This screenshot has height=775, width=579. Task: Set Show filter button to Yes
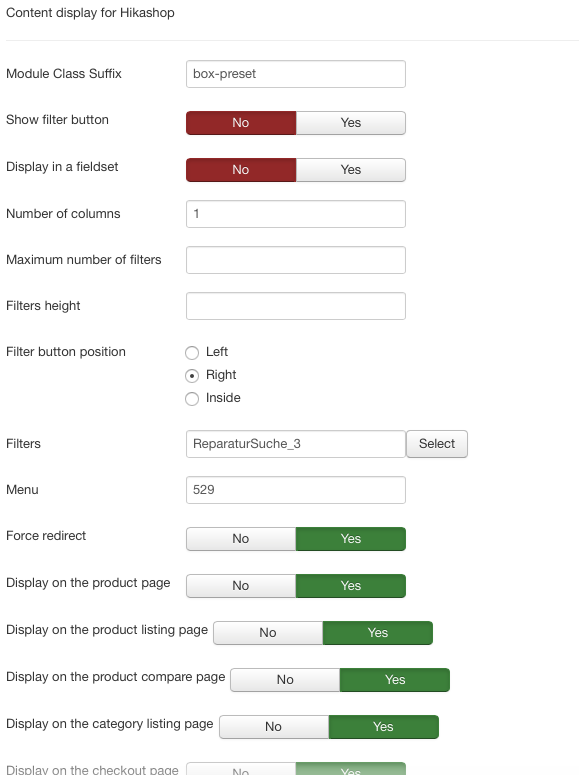click(351, 123)
